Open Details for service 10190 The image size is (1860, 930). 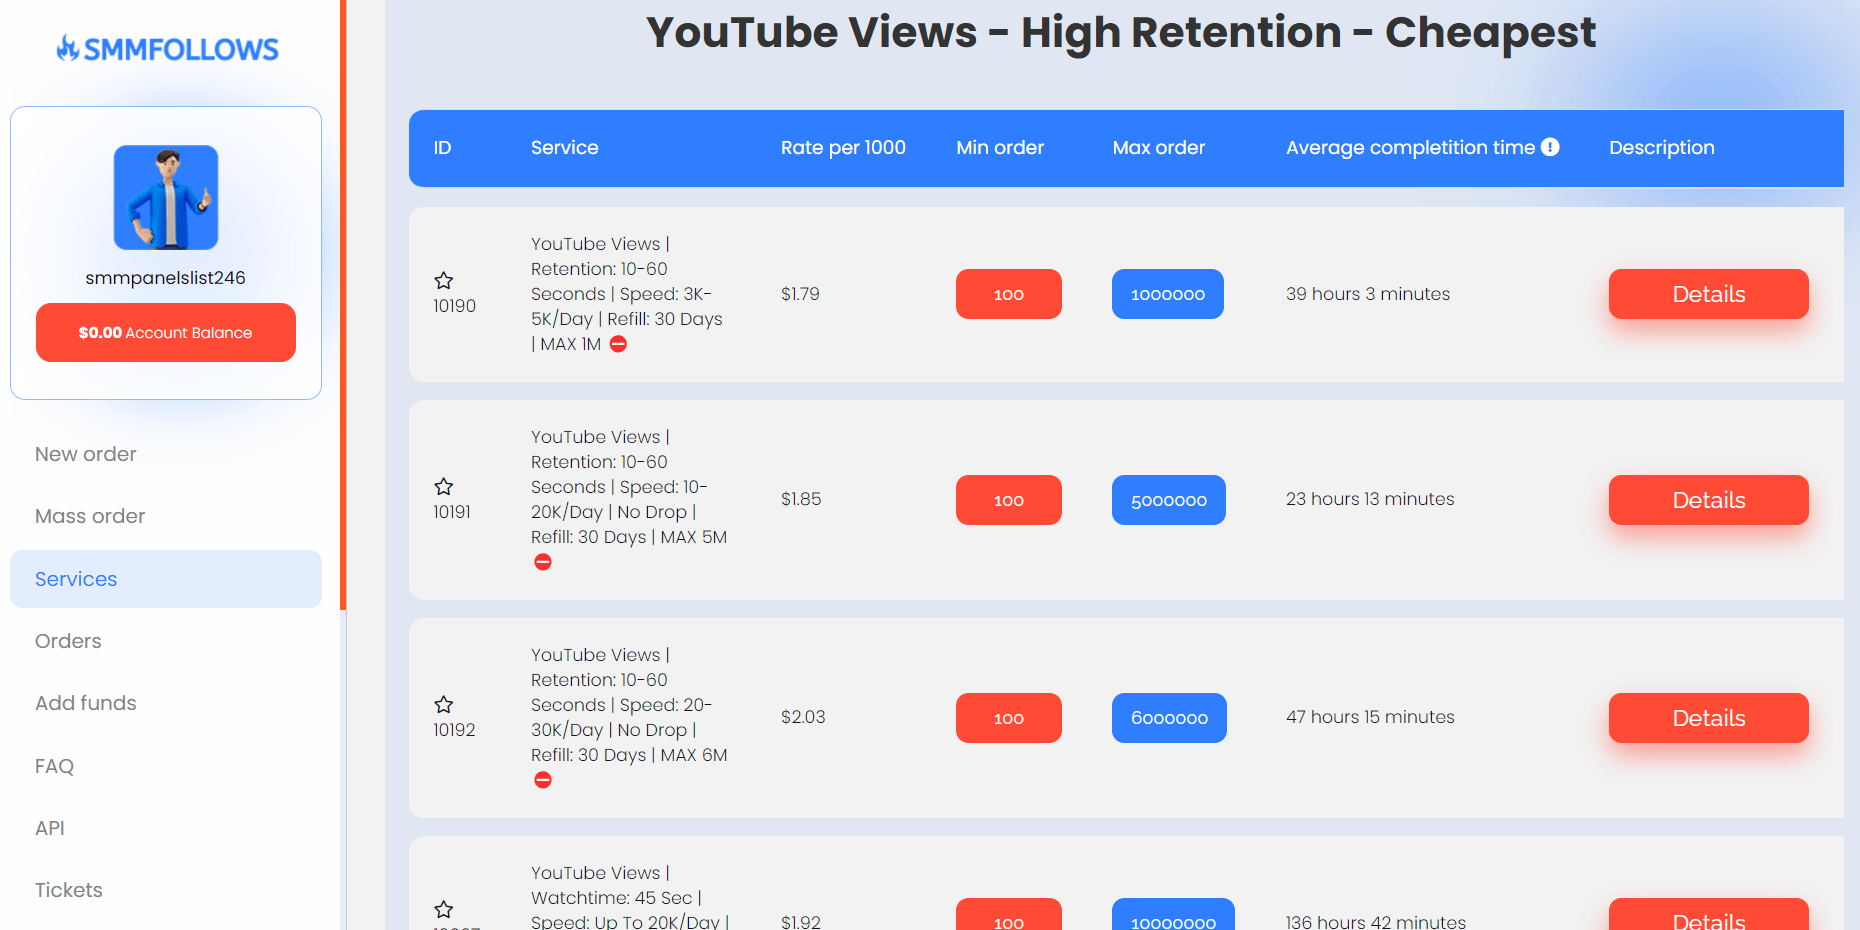(1708, 294)
